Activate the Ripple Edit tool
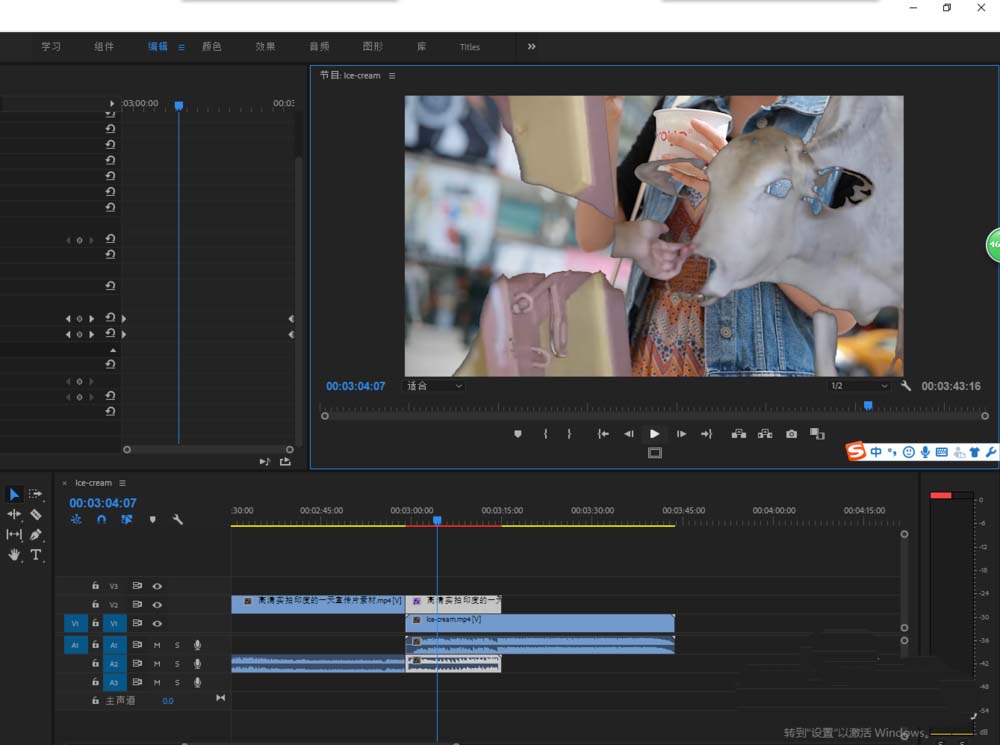This screenshot has width=1000, height=745. coord(14,514)
